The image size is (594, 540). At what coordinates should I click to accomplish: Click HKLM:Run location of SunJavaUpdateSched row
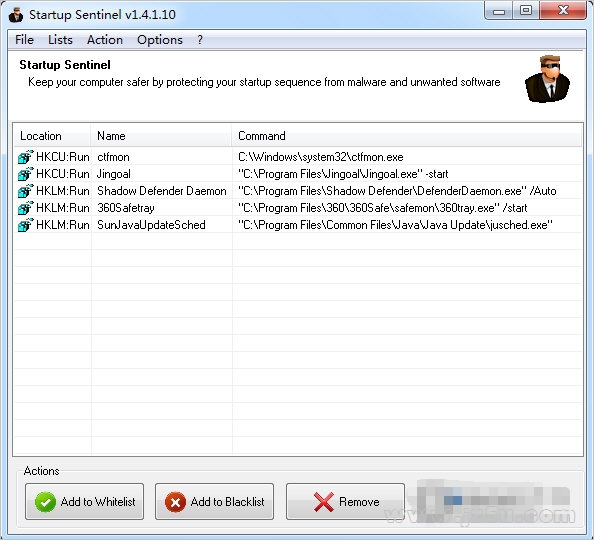pos(63,225)
